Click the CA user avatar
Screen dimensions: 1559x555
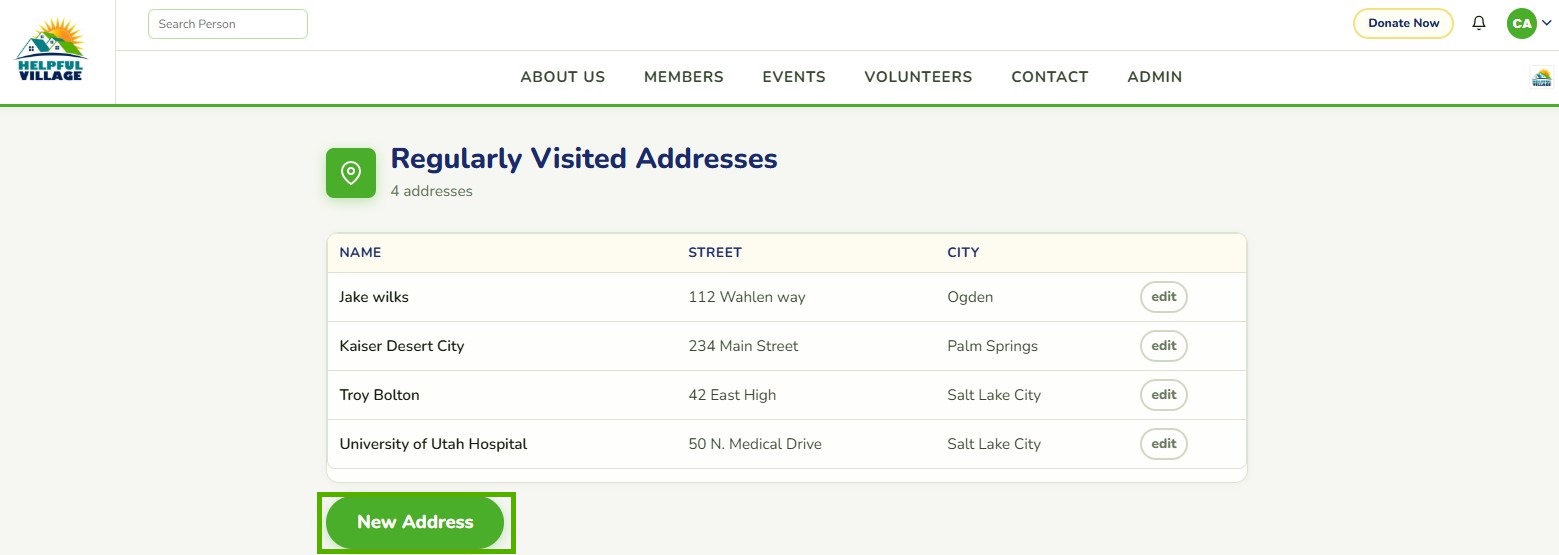(1521, 23)
